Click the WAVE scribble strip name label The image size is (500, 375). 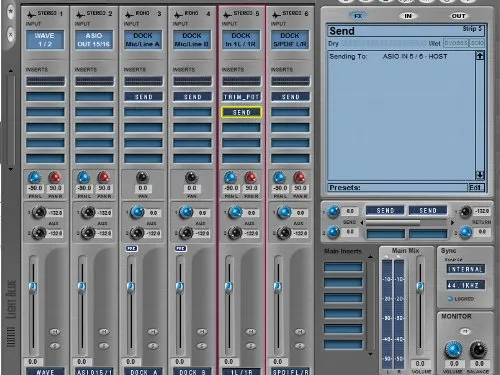point(45,371)
